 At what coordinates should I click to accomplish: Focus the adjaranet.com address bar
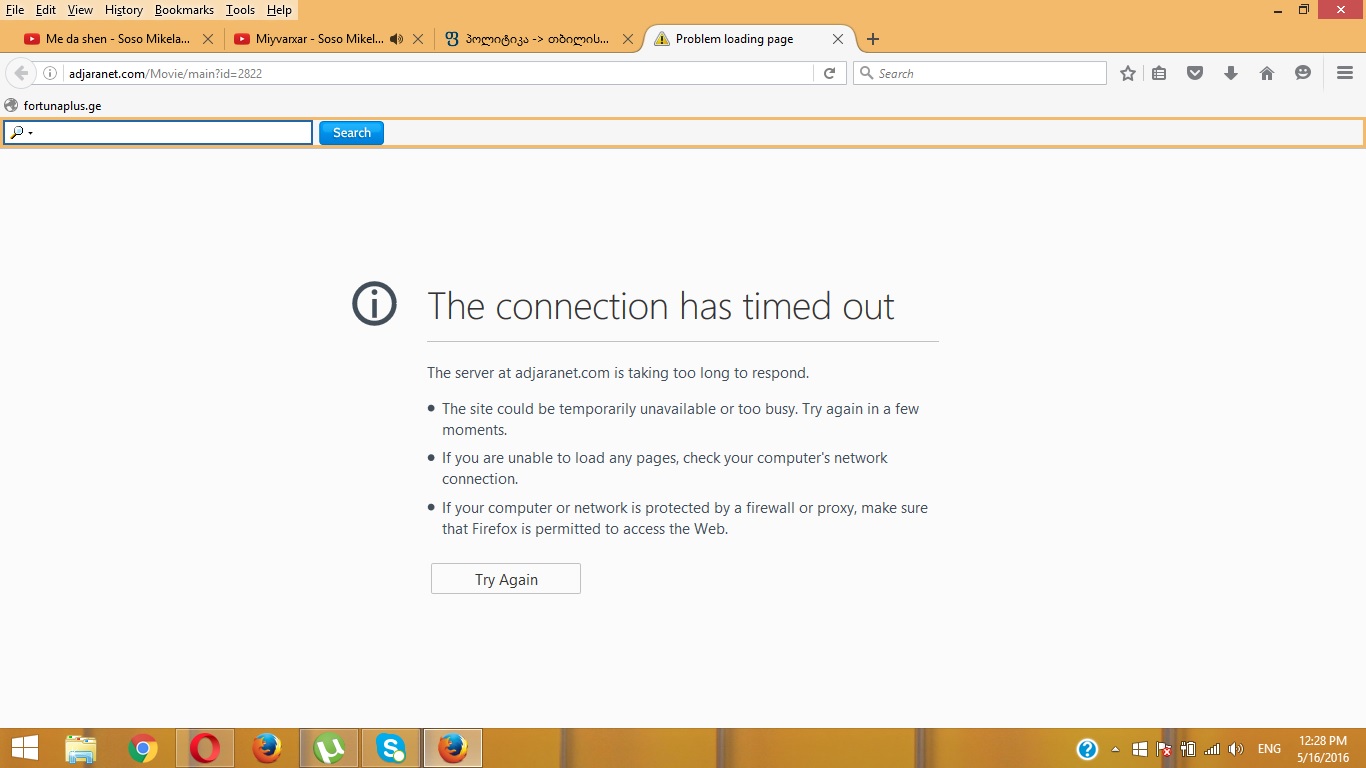(x=438, y=73)
